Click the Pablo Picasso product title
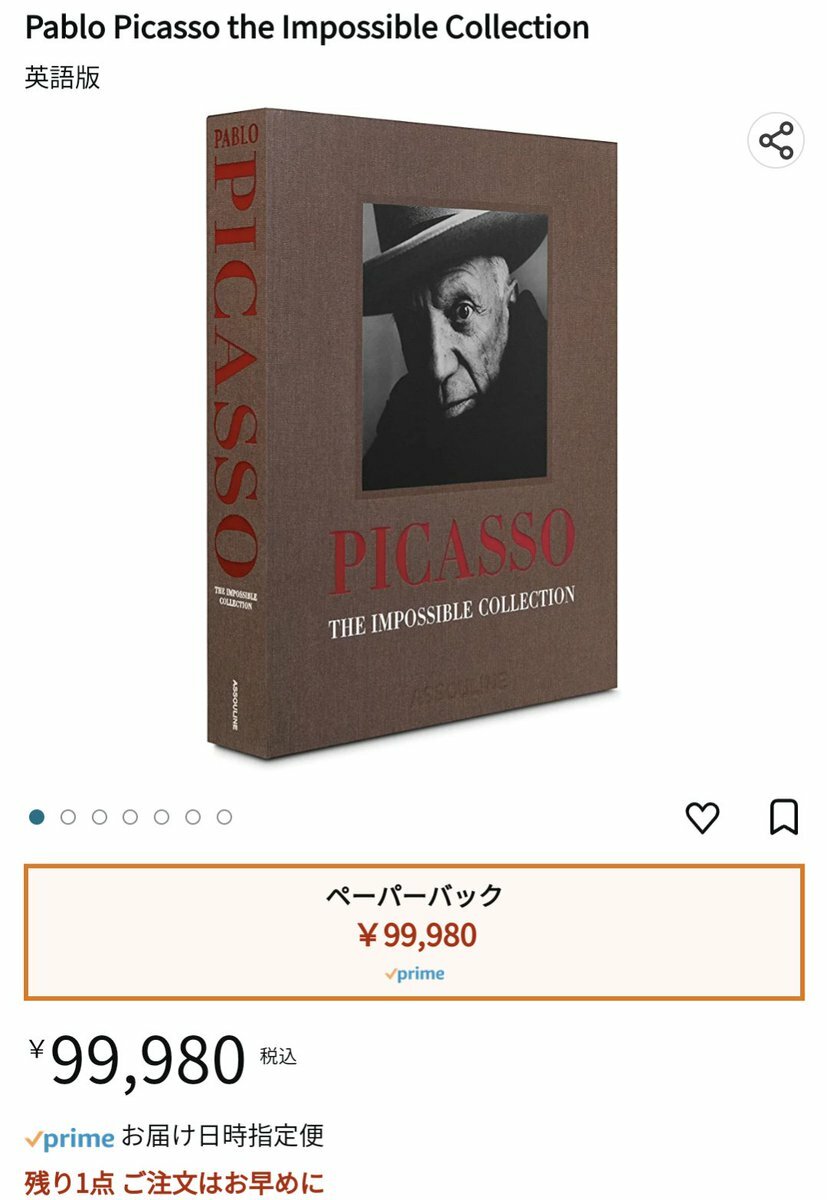The height and width of the screenshot is (1200, 827). pos(307,27)
